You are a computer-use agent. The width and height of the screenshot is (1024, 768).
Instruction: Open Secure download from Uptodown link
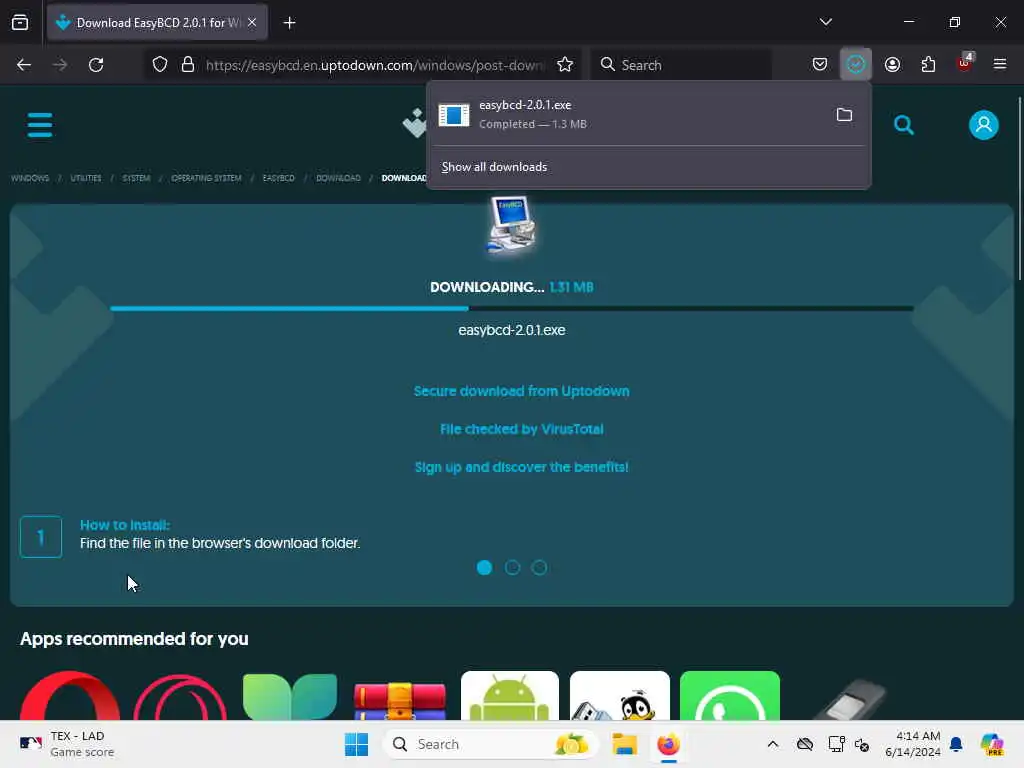tap(521, 391)
